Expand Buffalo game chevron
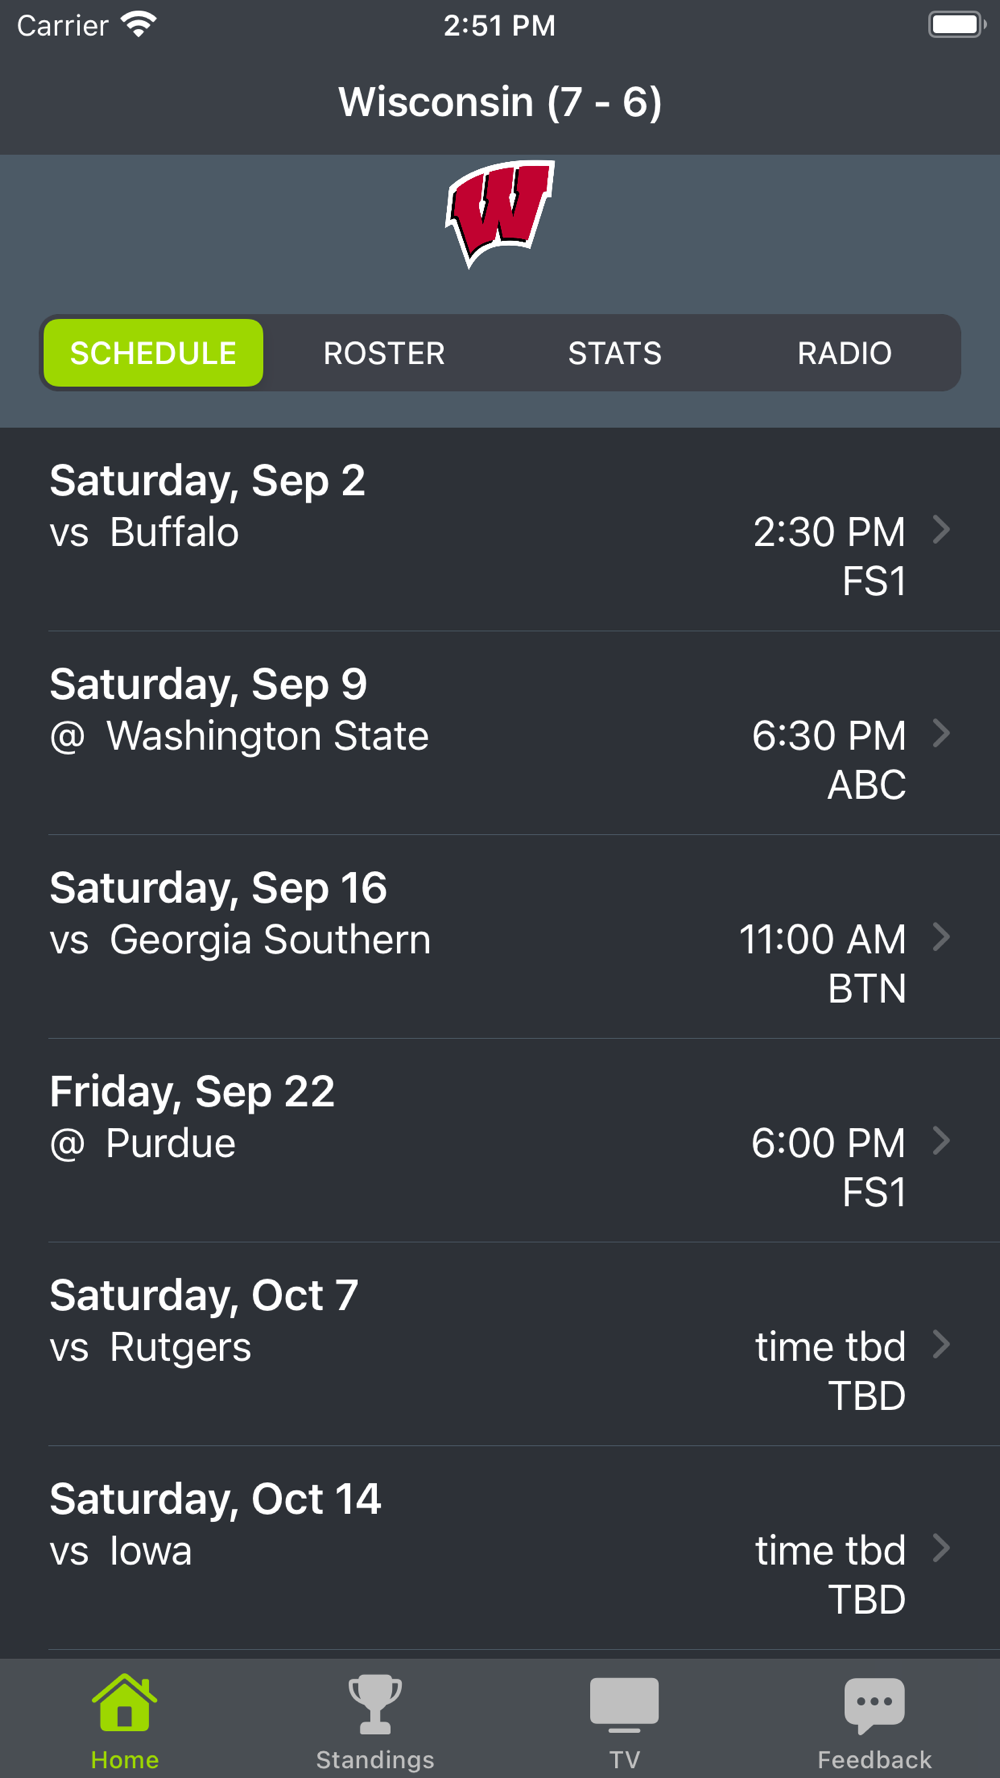Screen dimensions: 1000x1778 pyautogui.click(x=941, y=530)
